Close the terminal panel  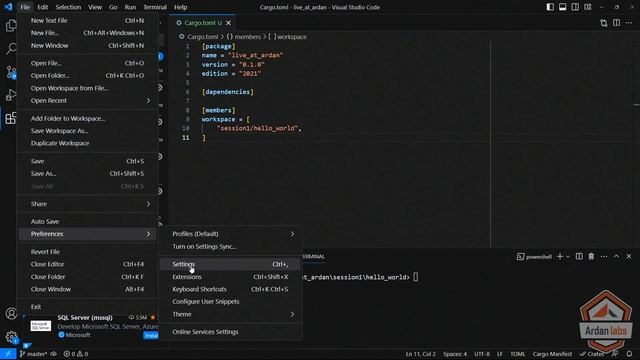pyautogui.click(x=629, y=256)
